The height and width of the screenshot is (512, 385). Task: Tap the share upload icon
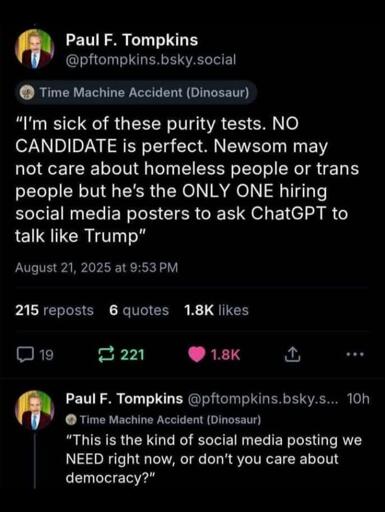click(292, 354)
